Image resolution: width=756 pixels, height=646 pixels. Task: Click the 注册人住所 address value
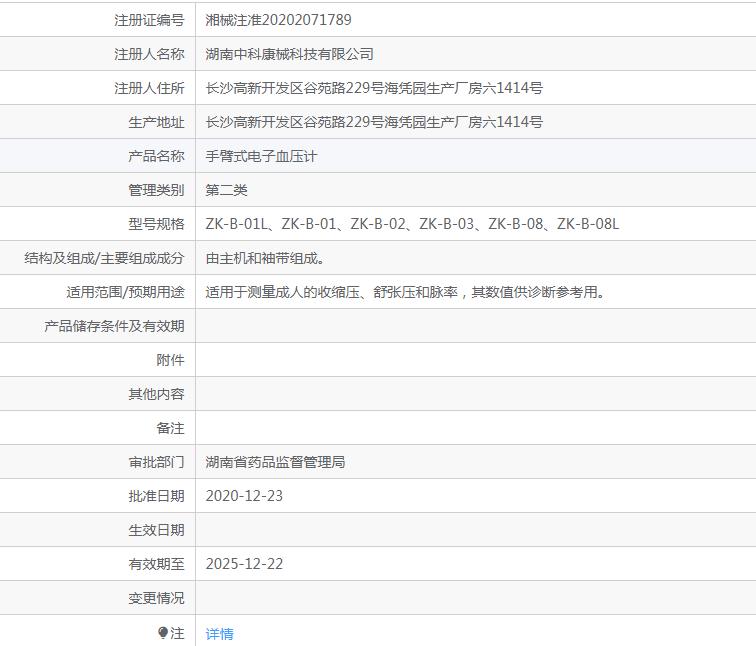point(374,88)
